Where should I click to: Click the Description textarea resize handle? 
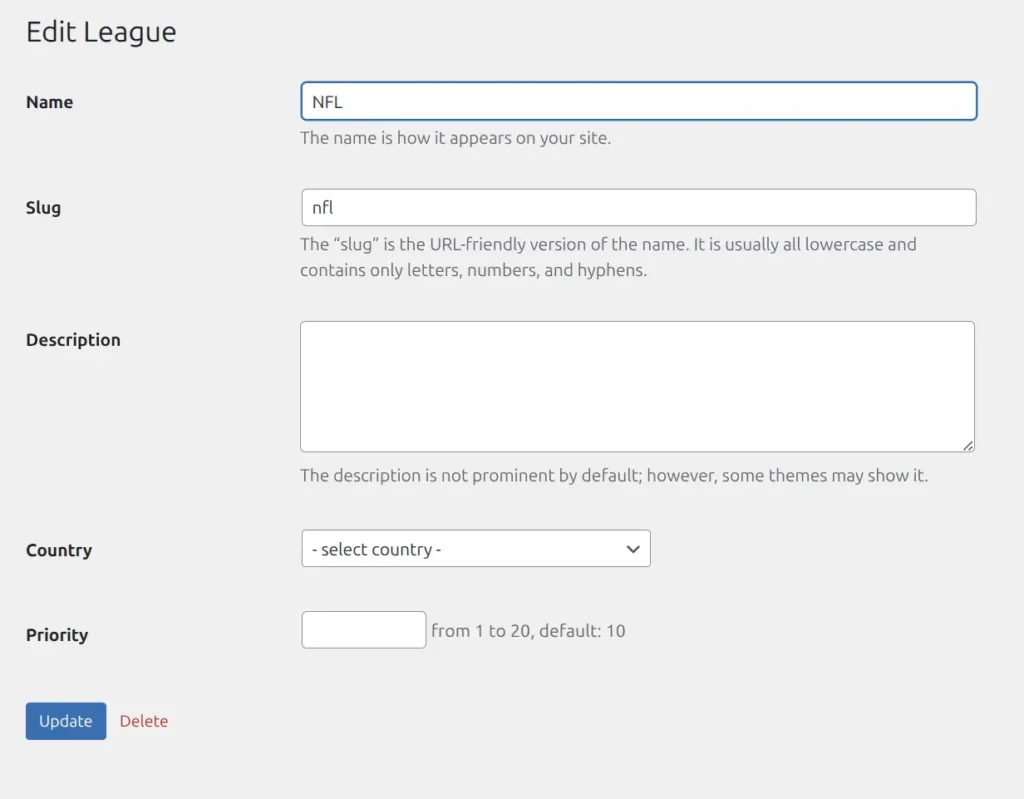968,446
